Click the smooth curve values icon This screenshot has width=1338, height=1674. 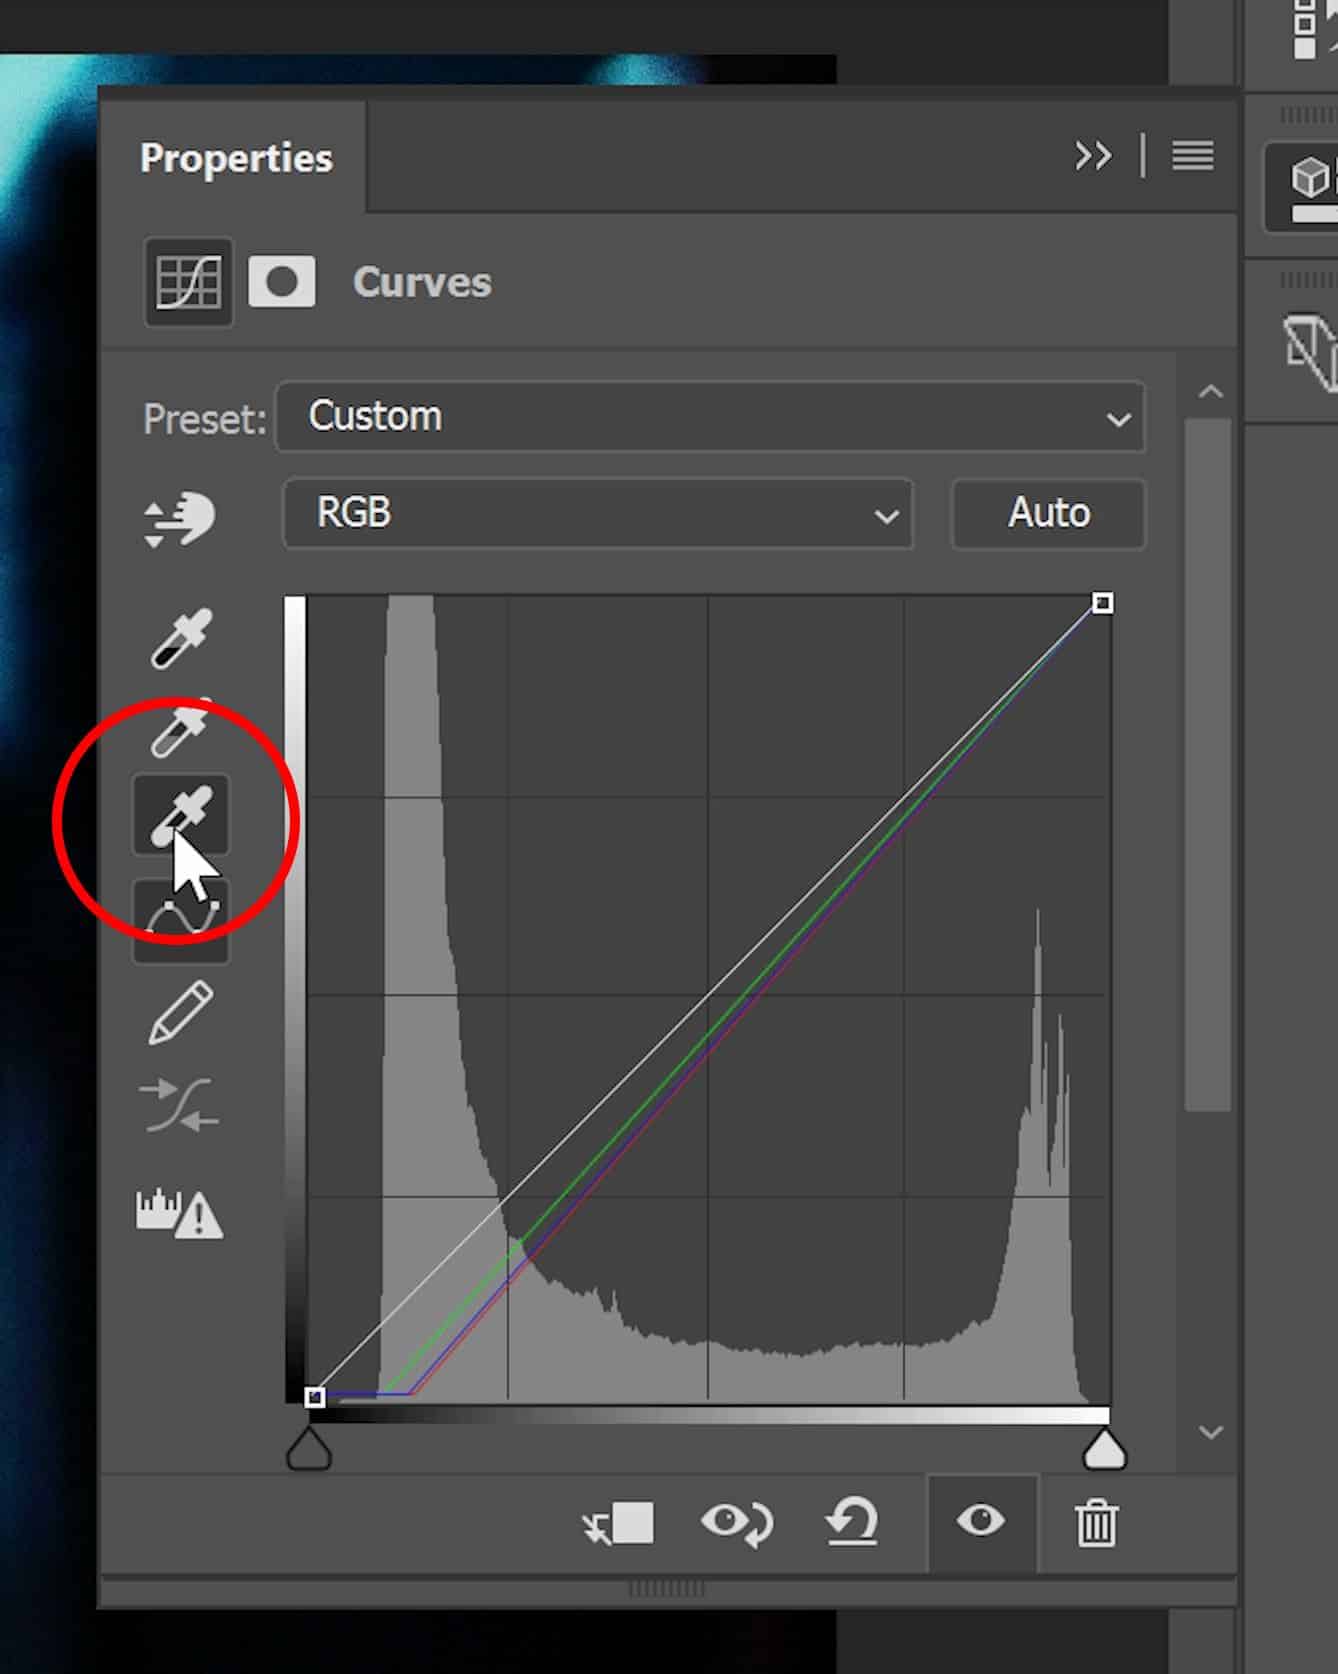181,1104
